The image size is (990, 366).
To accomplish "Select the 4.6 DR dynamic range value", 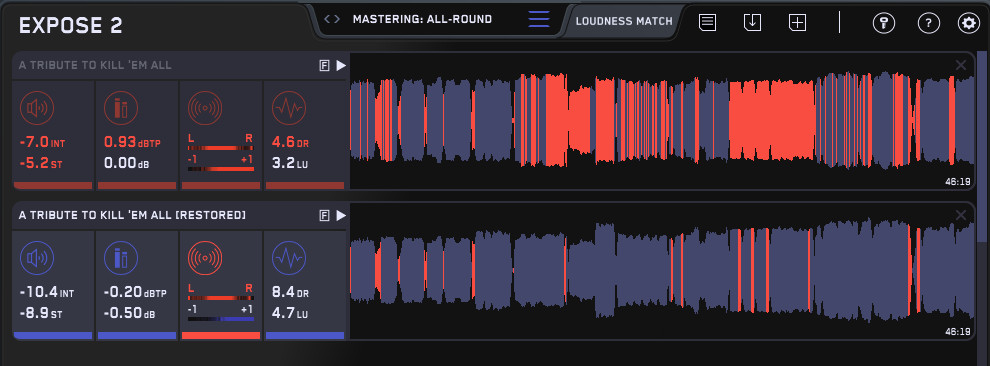I will point(290,143).
